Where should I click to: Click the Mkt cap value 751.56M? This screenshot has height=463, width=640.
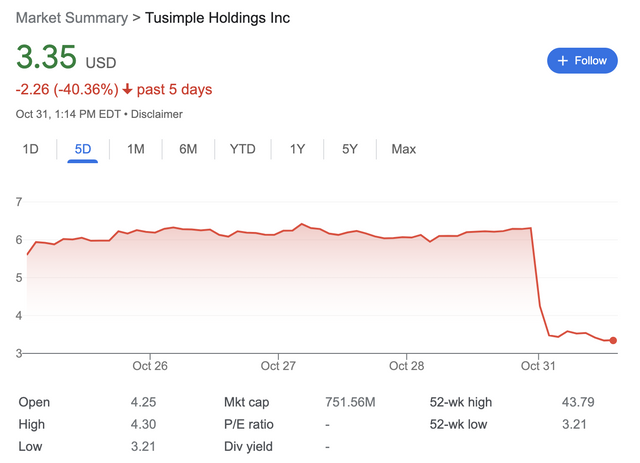point(350,402)
